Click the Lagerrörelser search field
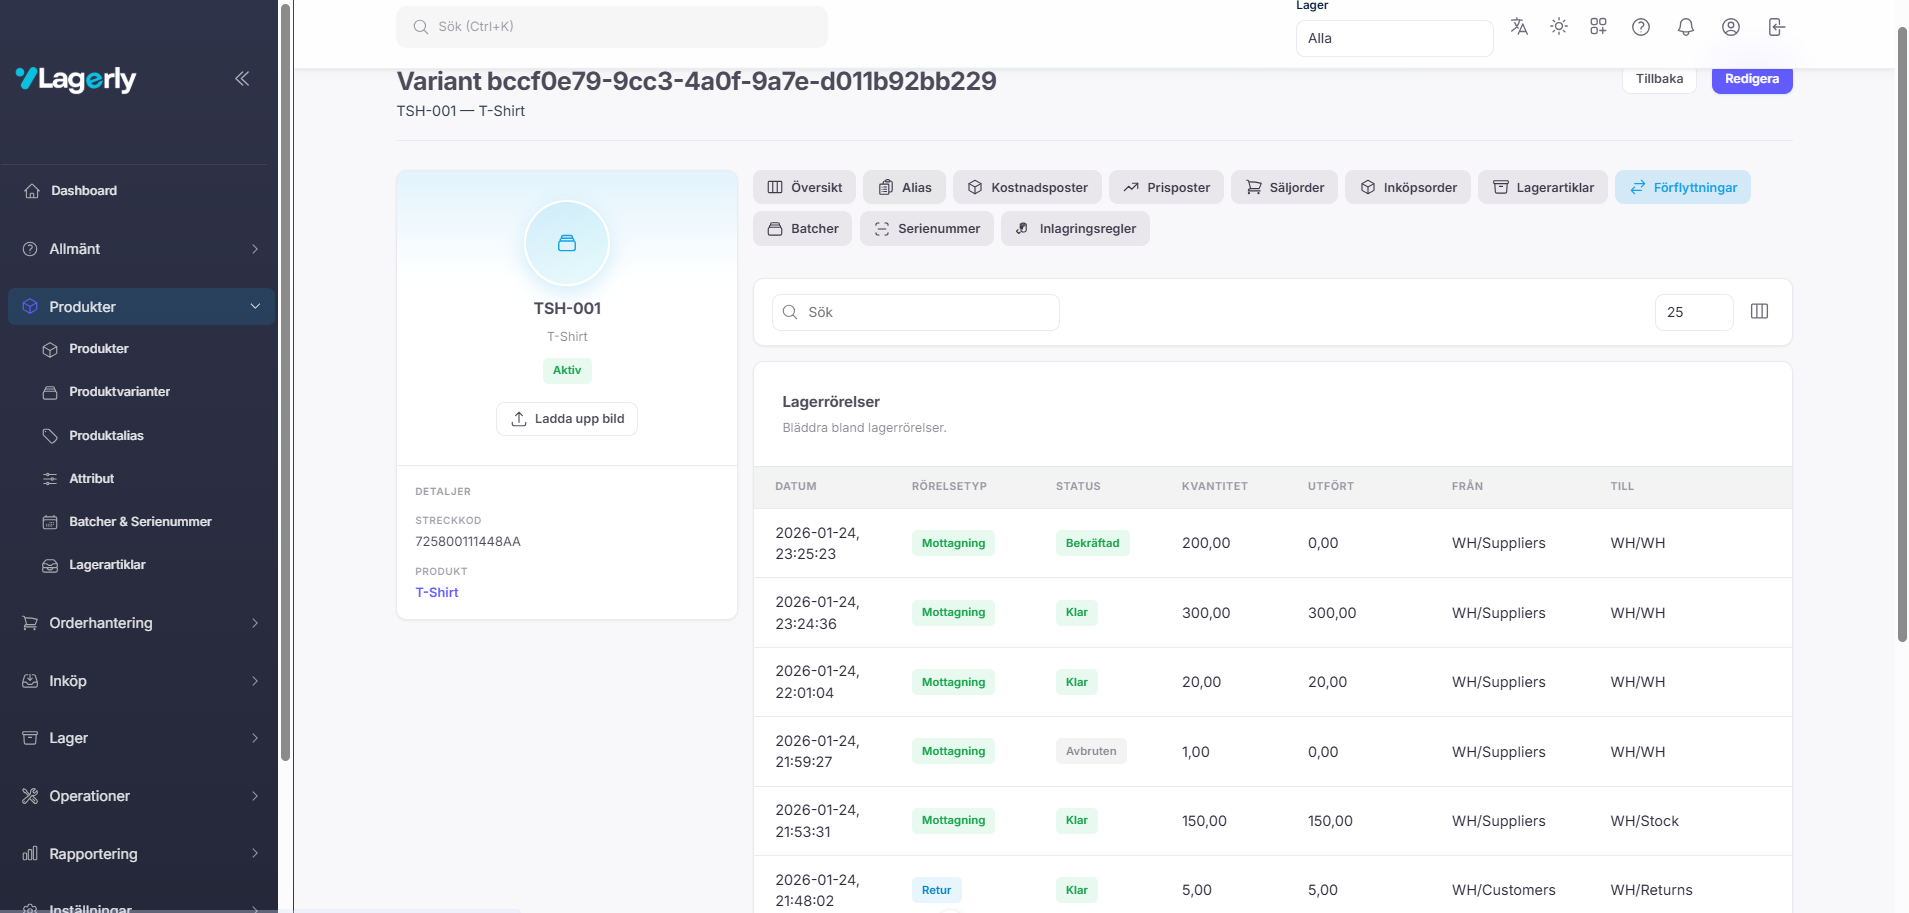1909x913 pixels. (x=915, y=312)
